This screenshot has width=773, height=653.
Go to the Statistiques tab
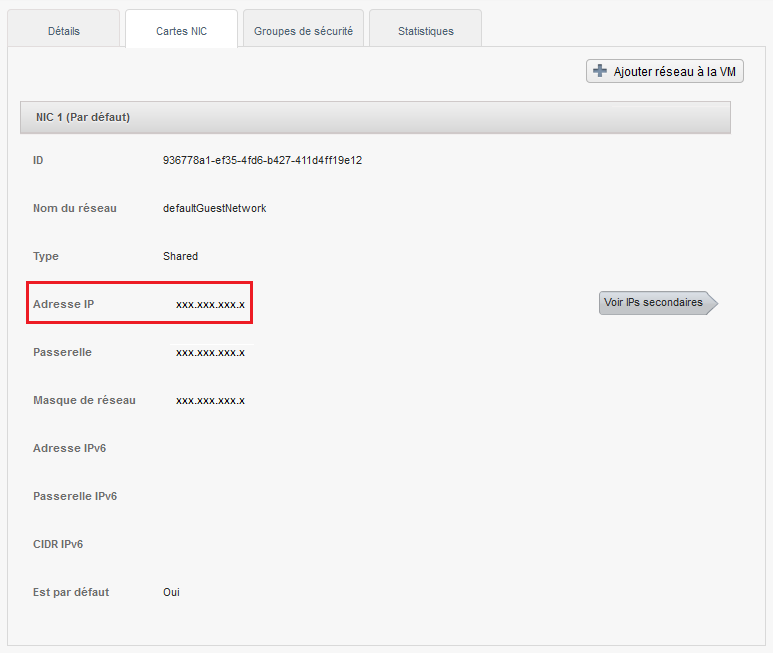click(x=425, y=31)
